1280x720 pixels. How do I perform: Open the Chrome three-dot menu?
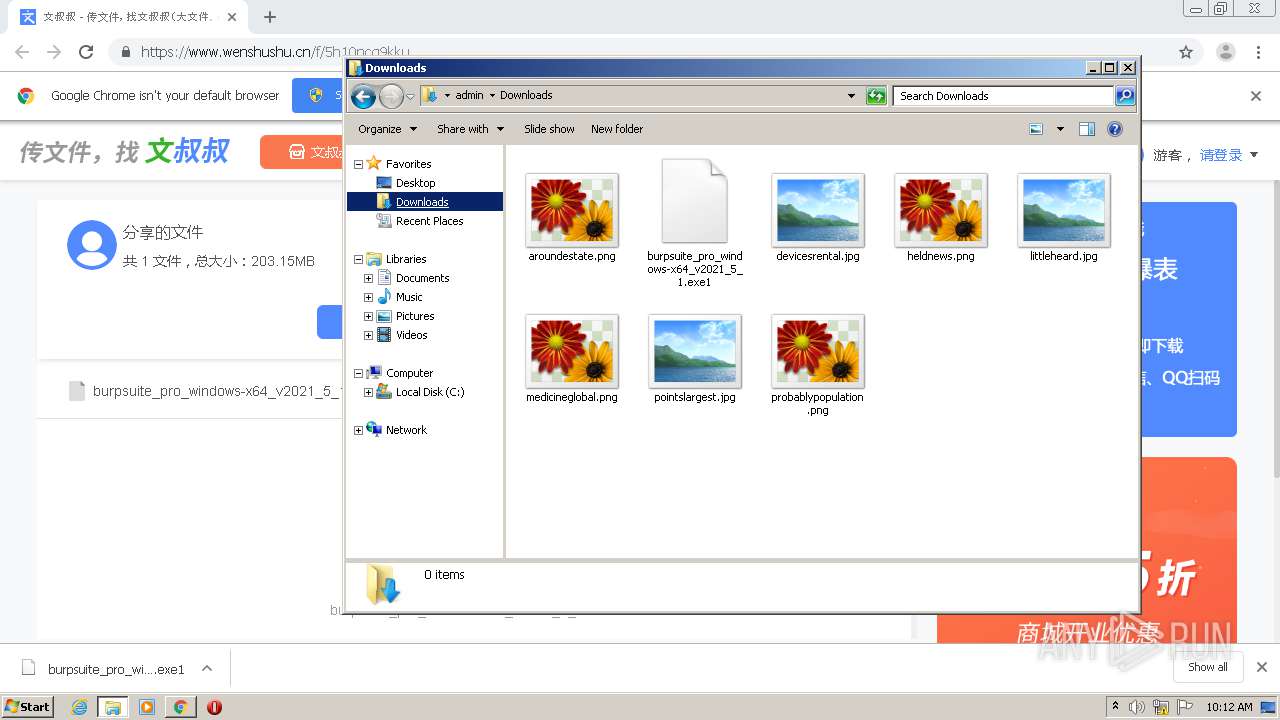1258,52
